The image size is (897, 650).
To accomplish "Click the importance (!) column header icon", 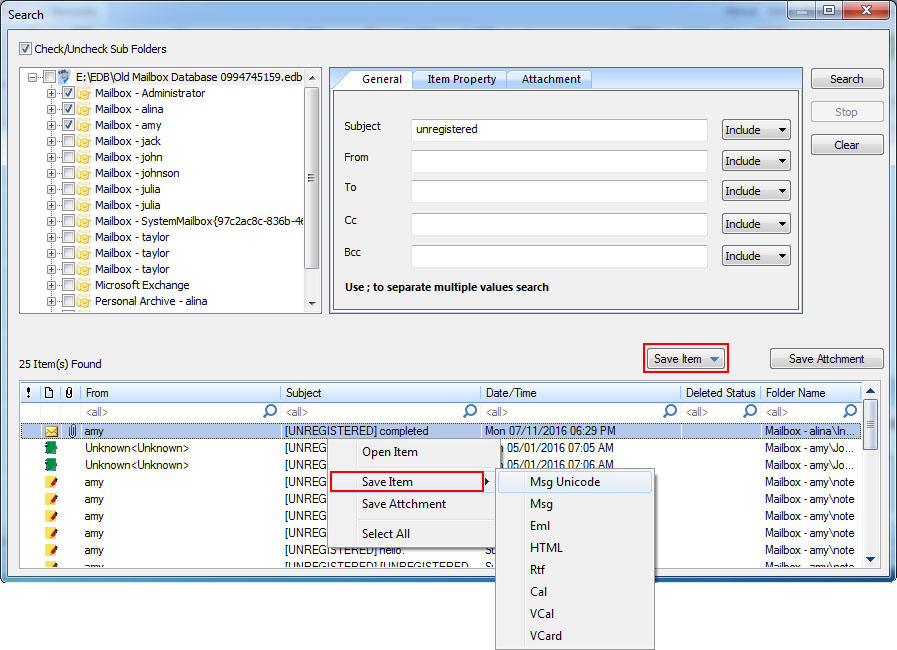I will [x=28, y=393].
